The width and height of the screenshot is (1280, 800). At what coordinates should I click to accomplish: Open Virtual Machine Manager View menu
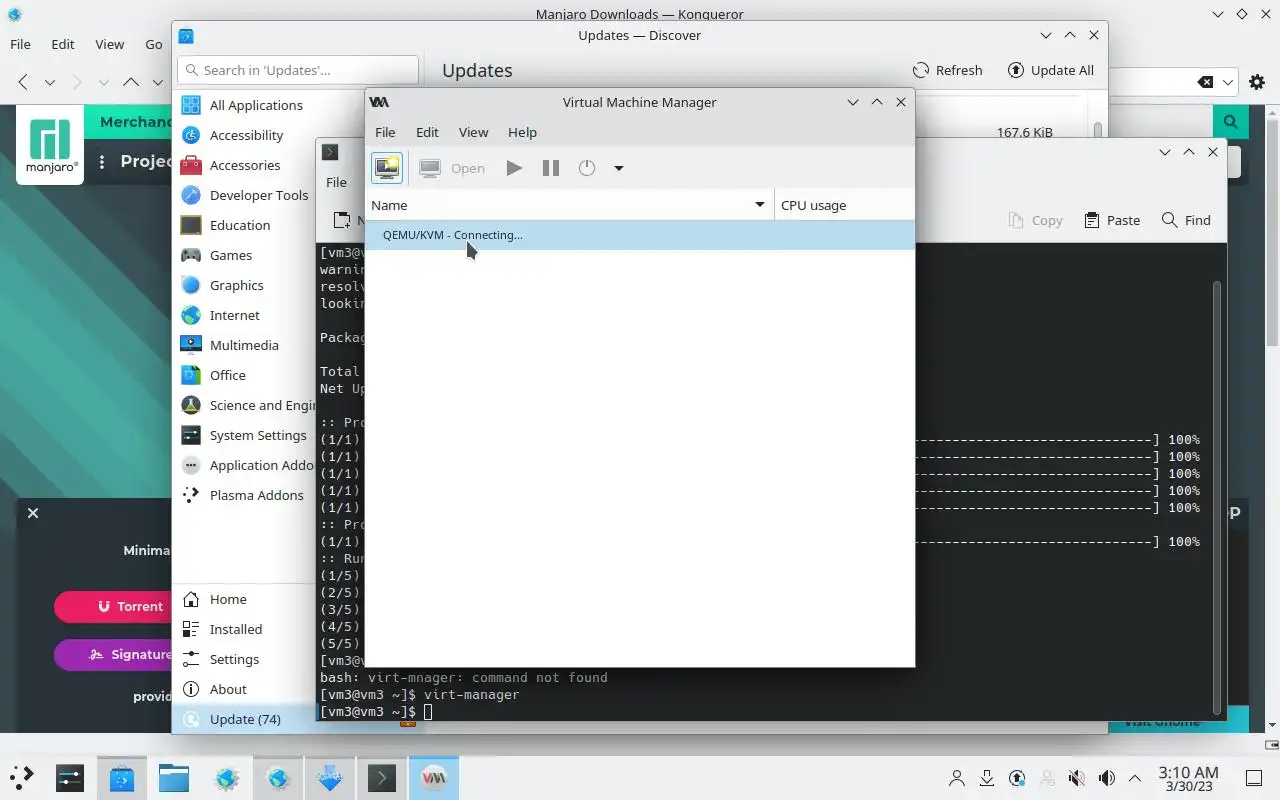473,132
